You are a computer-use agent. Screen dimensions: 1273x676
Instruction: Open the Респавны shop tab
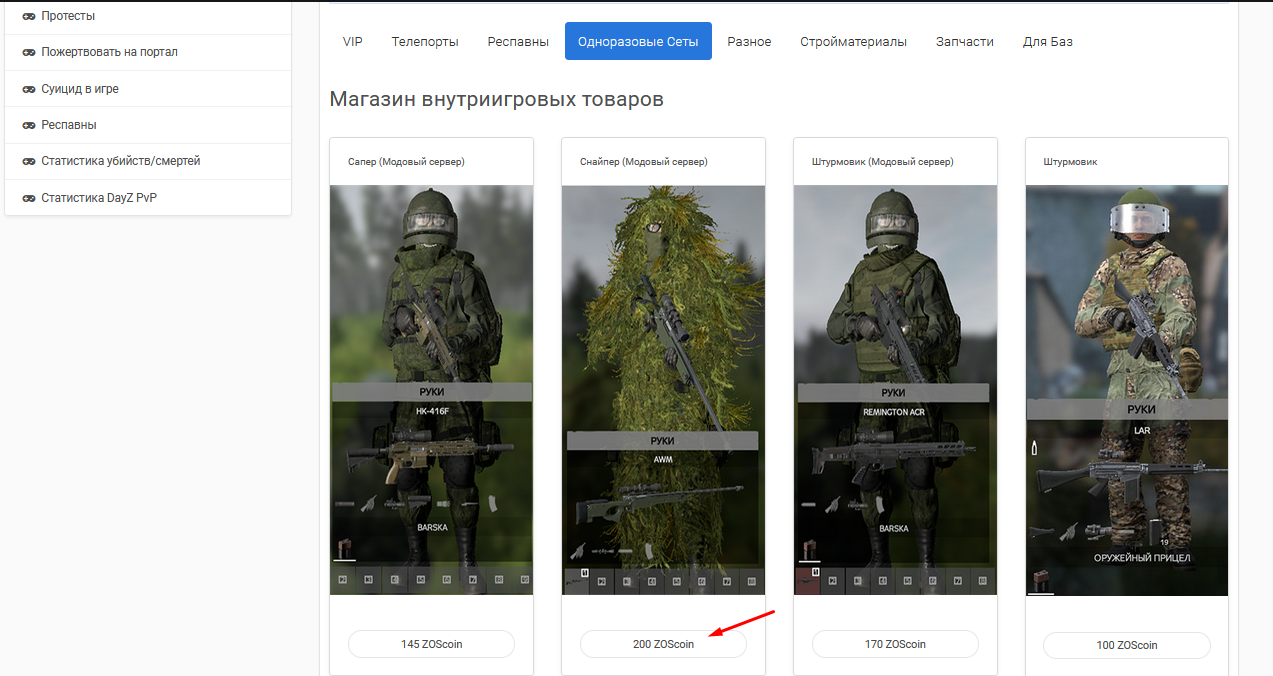[518, 41]
